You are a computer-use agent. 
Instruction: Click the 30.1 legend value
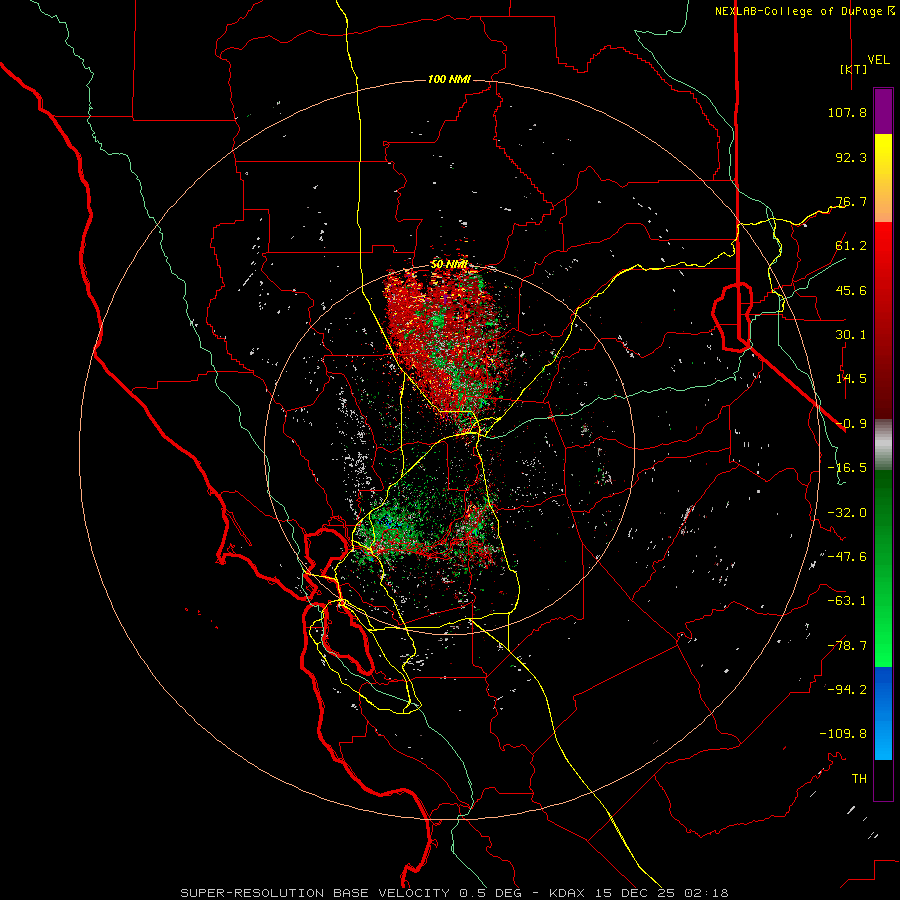click(851, 335)
